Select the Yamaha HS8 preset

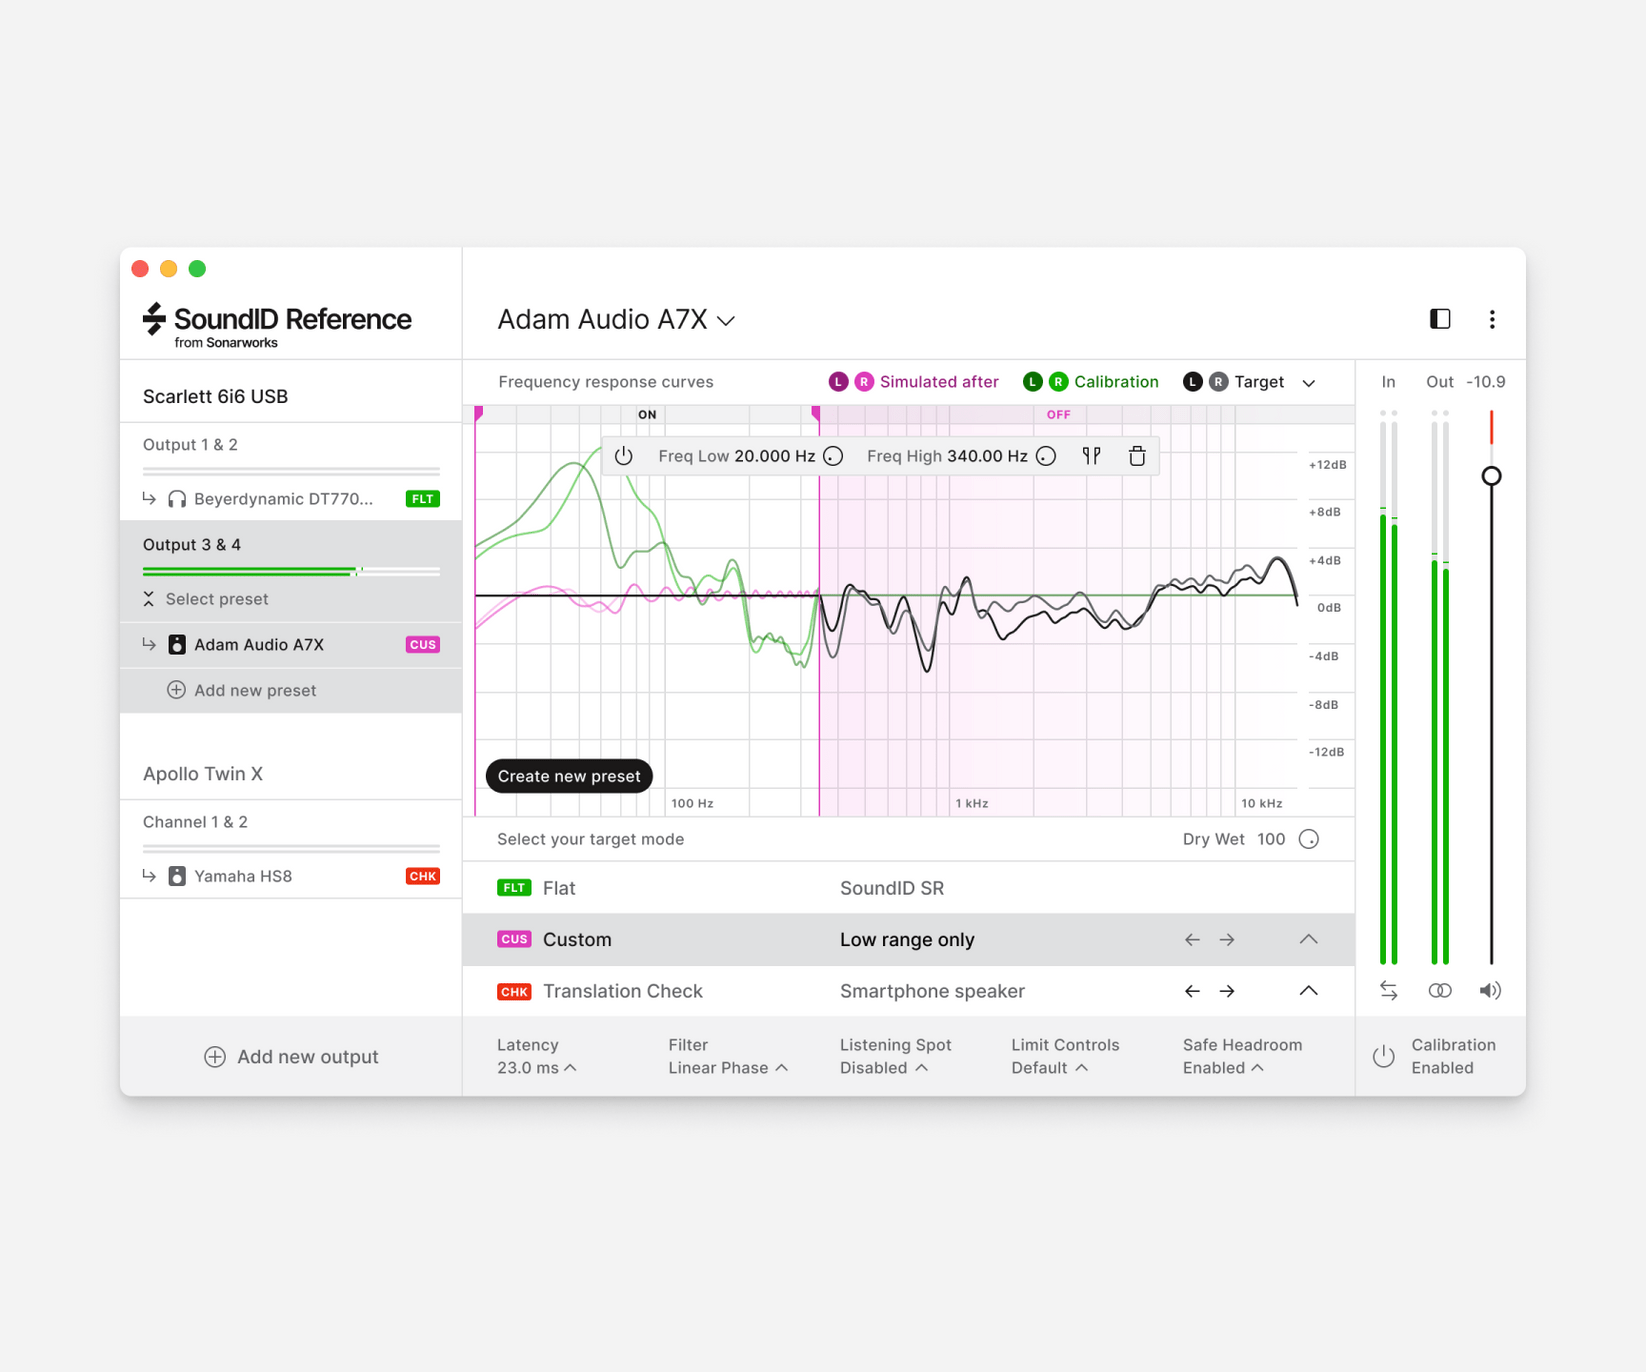click(x=243, y=876)
